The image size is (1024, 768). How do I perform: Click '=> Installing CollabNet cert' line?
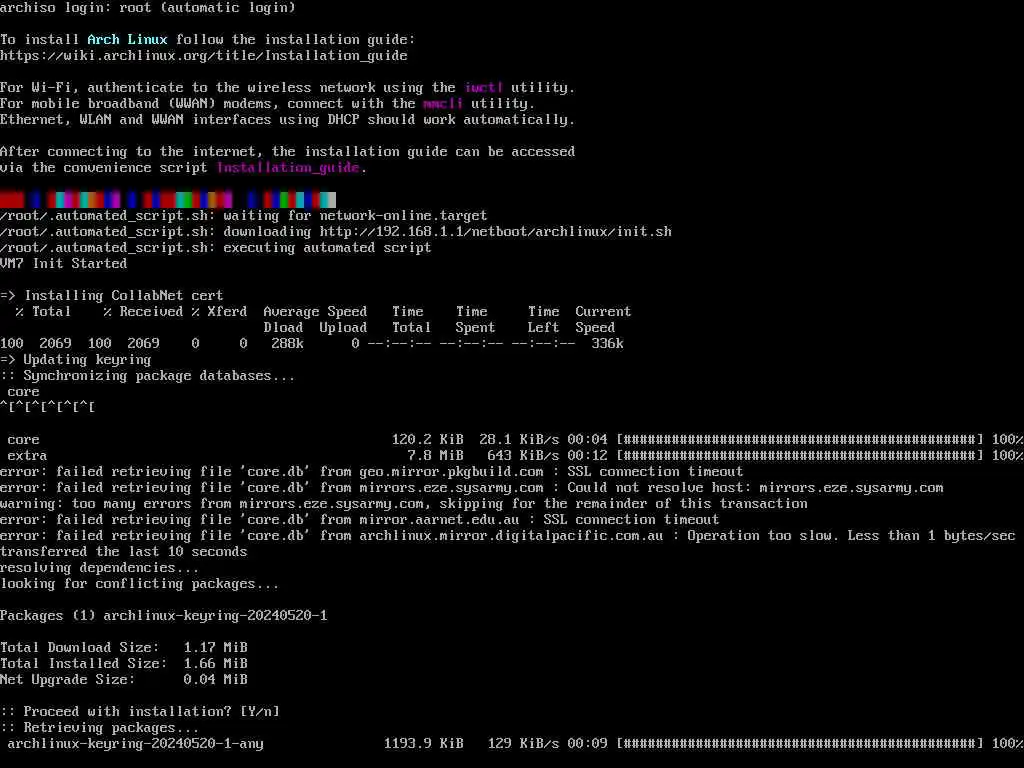coord(112,295)
